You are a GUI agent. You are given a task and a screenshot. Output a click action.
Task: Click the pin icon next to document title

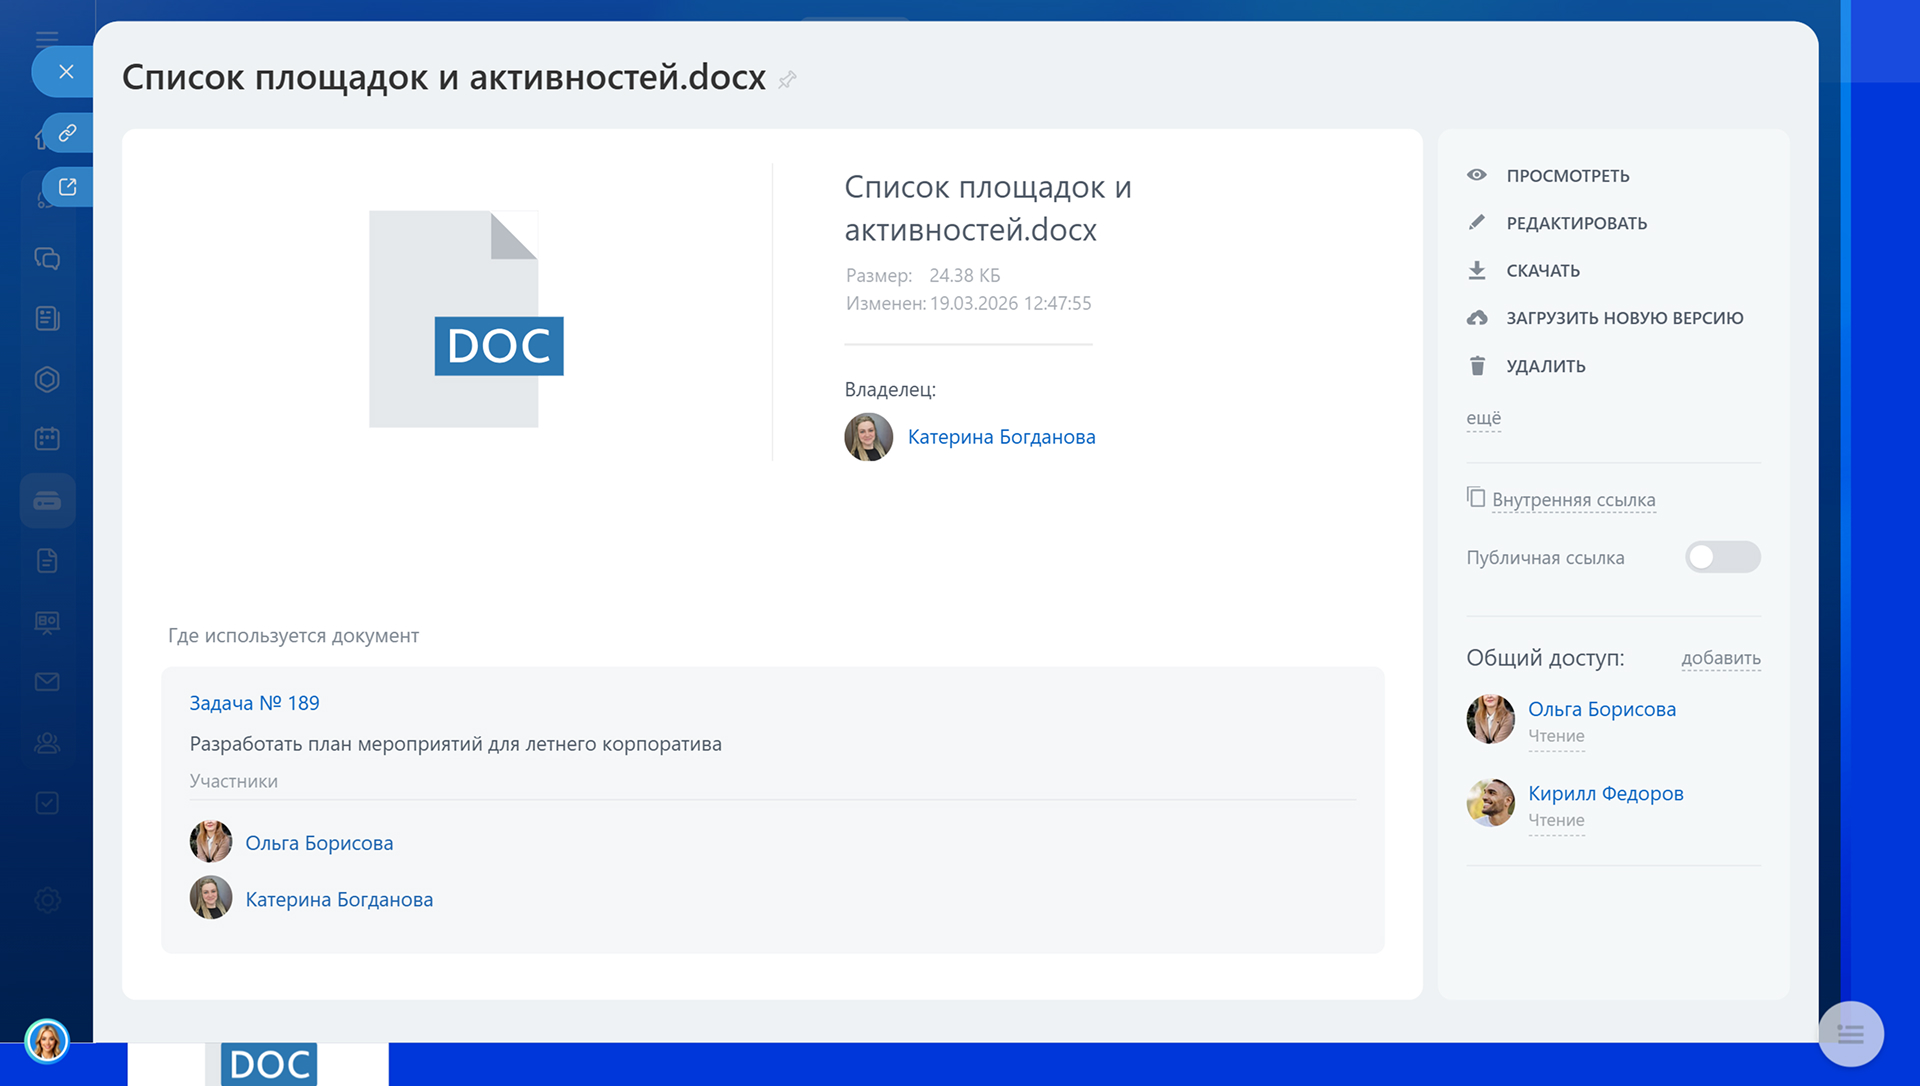point(787,80)
